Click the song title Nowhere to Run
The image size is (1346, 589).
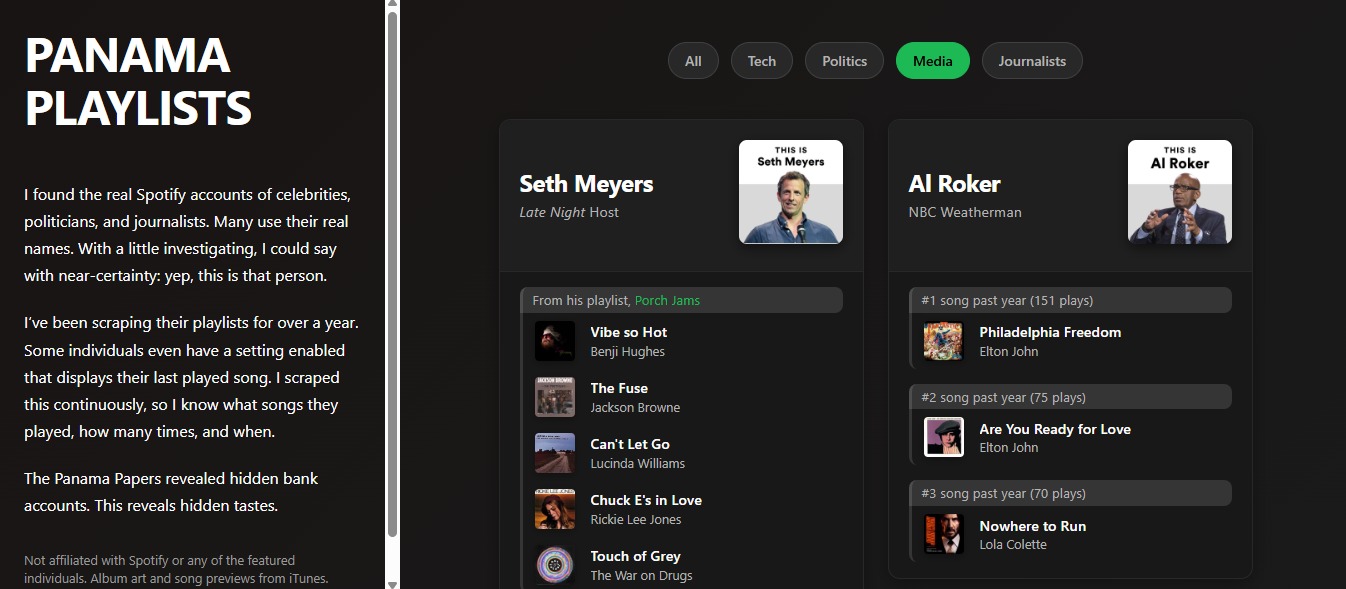pyautogui.click(x=1033, y=526)
